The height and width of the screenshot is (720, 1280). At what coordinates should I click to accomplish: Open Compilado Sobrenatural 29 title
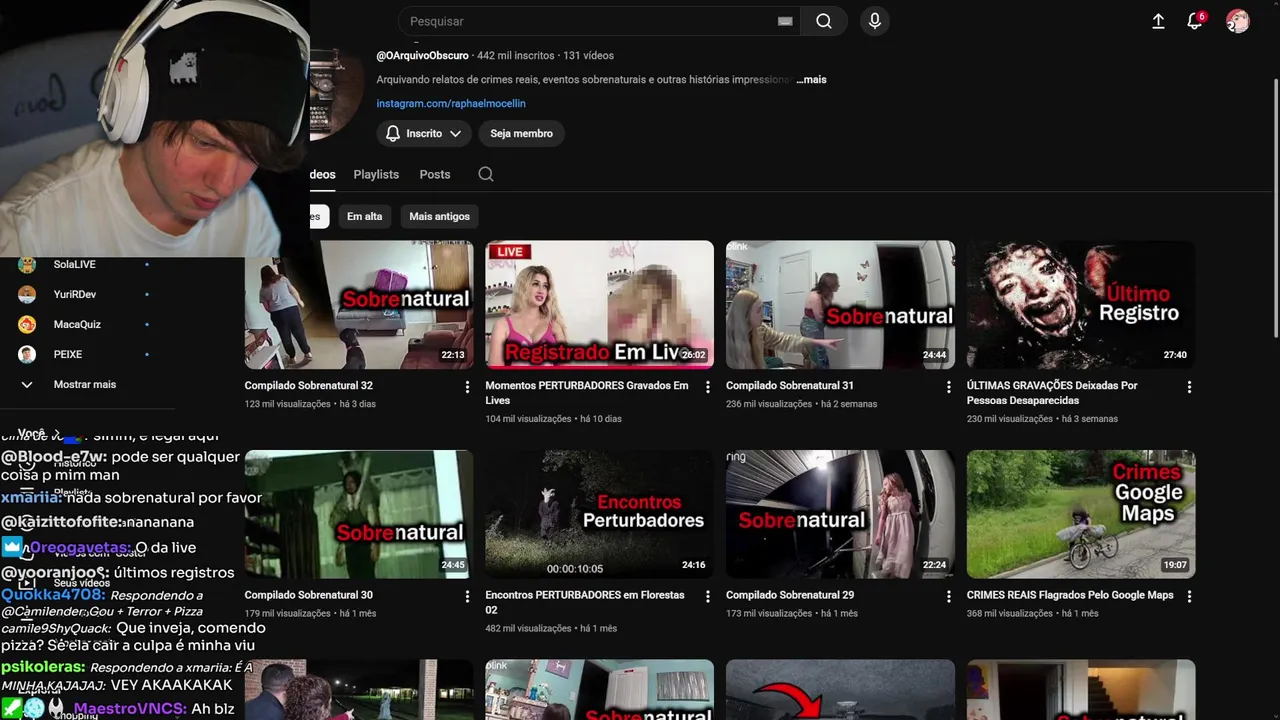coord(790,595)
